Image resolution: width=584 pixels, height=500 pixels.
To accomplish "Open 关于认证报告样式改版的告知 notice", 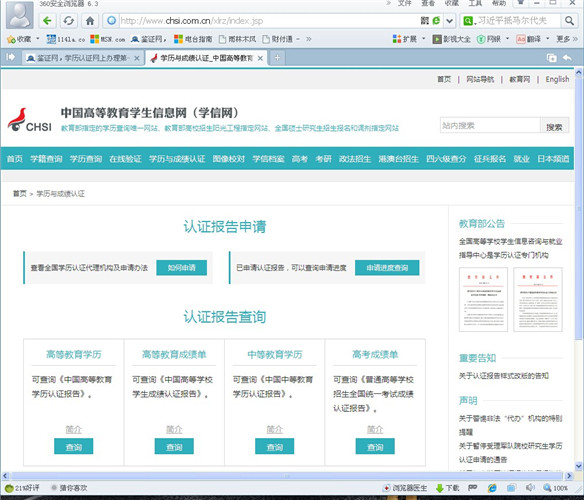I will click(504, 376).
